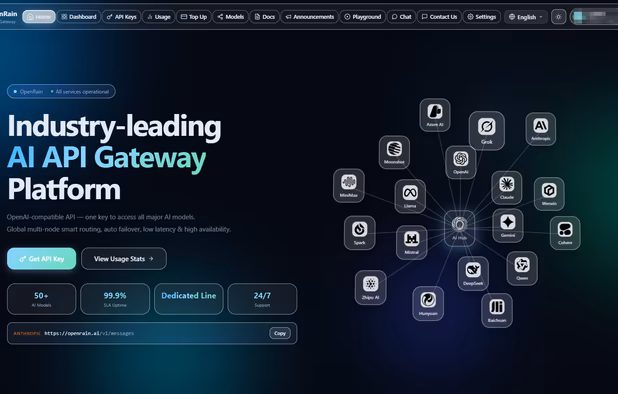The image size is (618, 394).
Task: Select the Azure AI provider icon
Action: [x=435, y=115]
